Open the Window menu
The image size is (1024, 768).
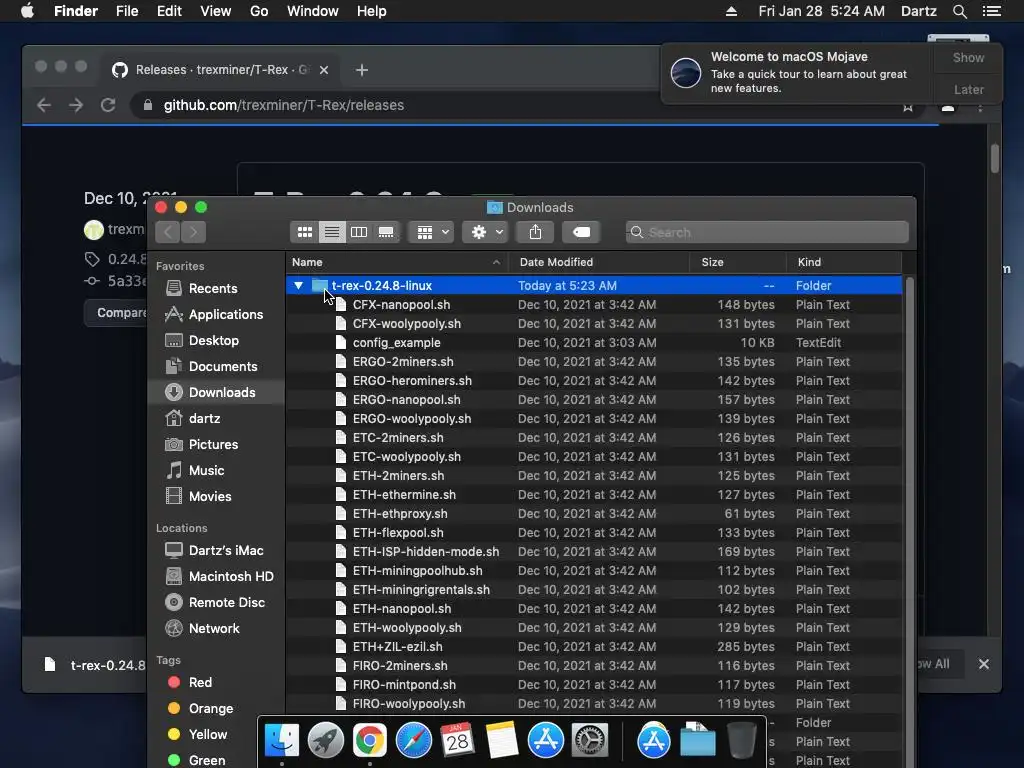313,11
